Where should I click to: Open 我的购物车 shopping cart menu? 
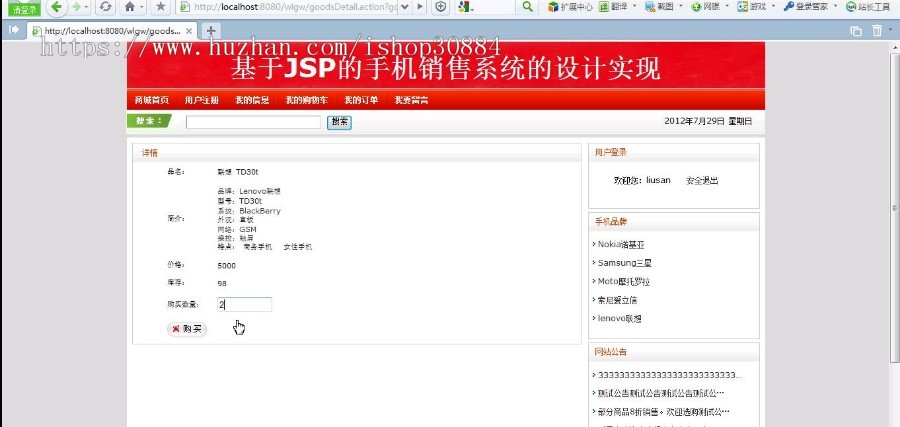[x=307, y=100]
